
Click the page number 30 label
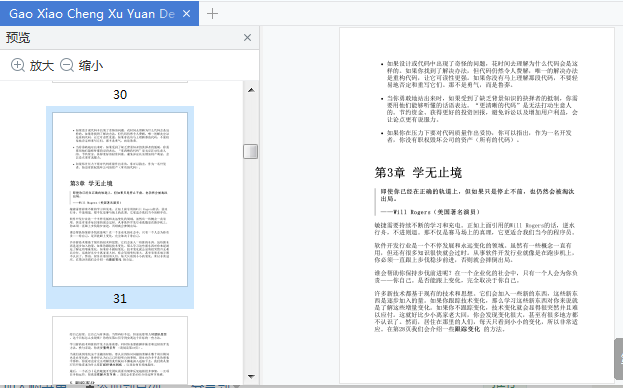coord(120,95)
